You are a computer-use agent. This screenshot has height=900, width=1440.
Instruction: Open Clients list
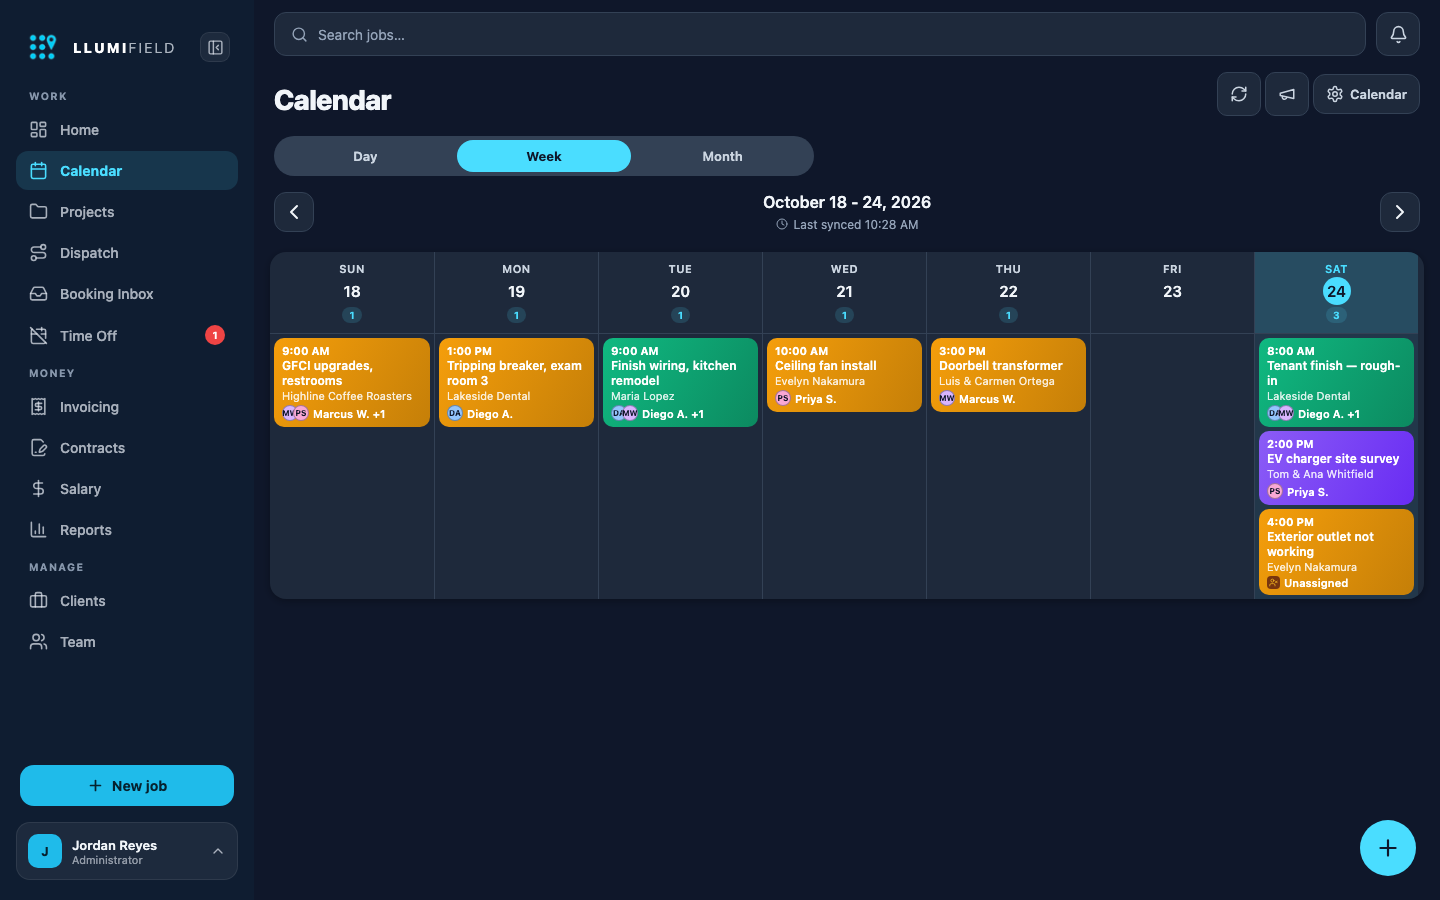[127, 601]
